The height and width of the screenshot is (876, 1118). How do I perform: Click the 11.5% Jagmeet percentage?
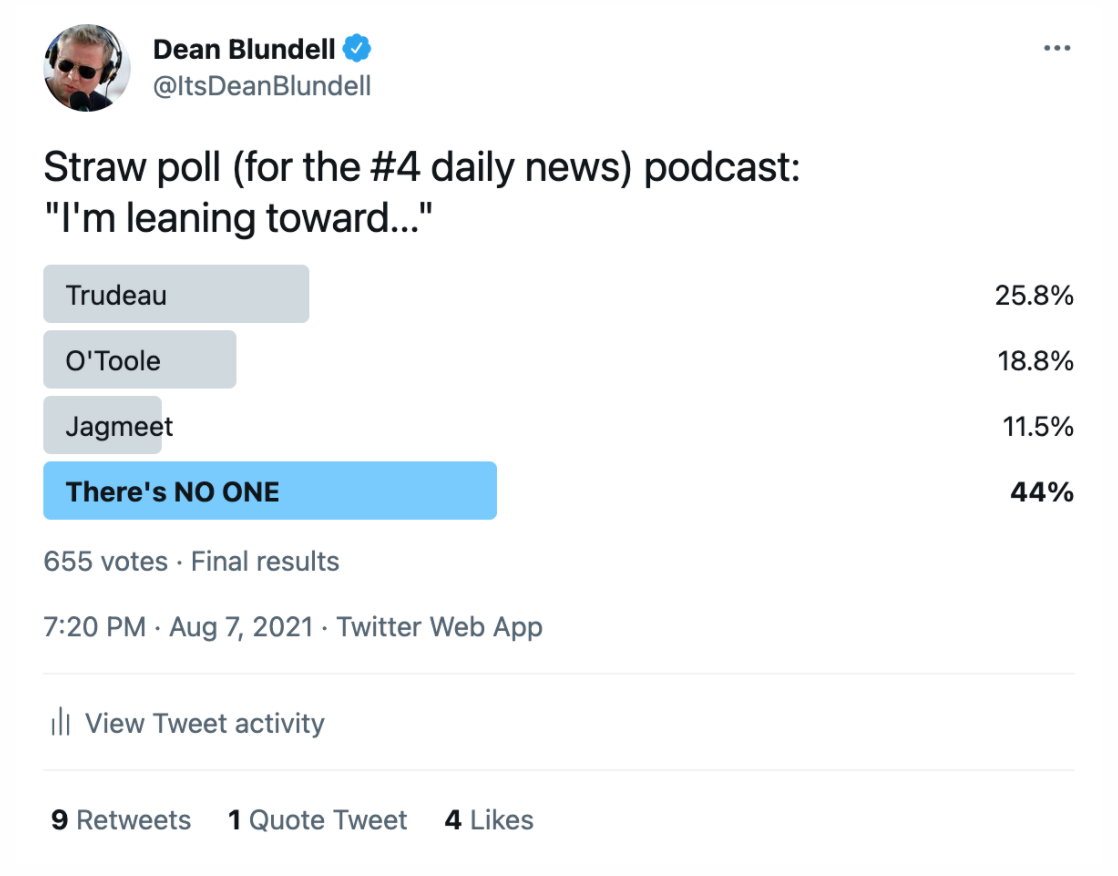coord(1038,426)
